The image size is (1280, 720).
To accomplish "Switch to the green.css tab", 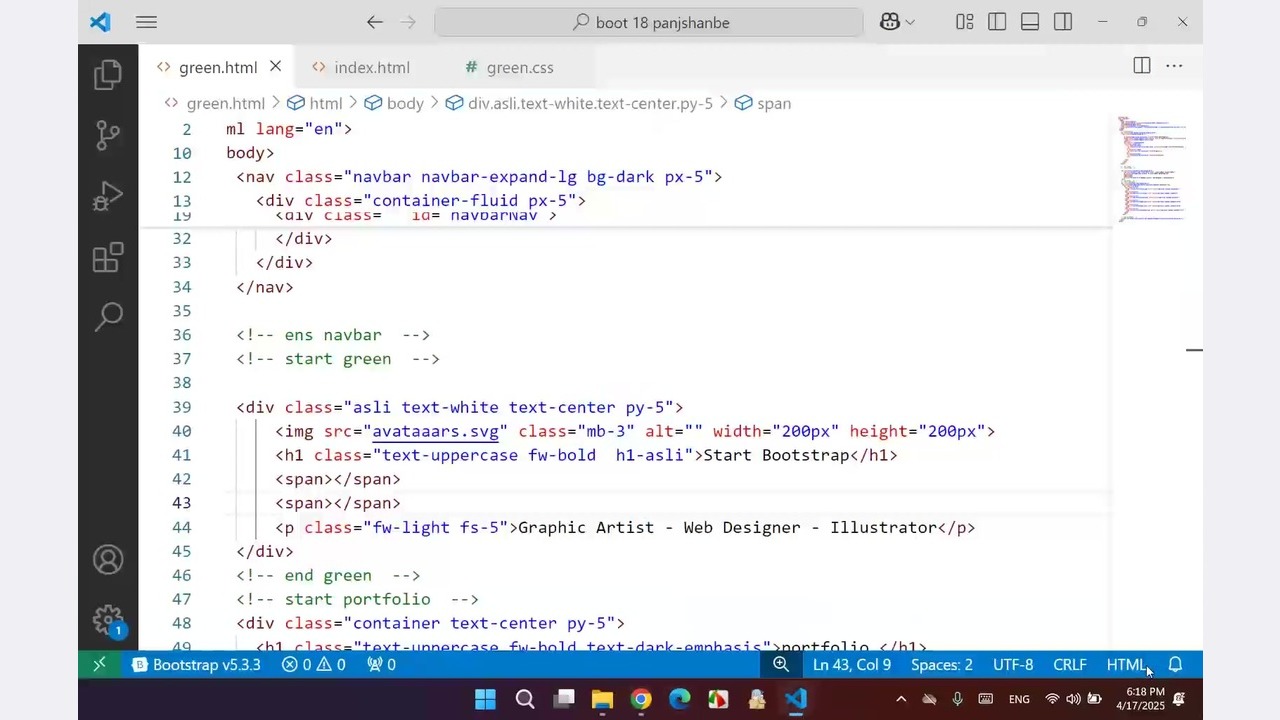I will coord(519,67).
